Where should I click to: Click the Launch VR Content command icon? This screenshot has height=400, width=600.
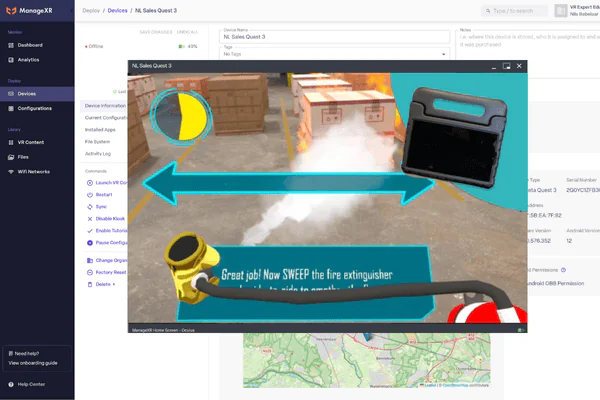click(90, 183)
